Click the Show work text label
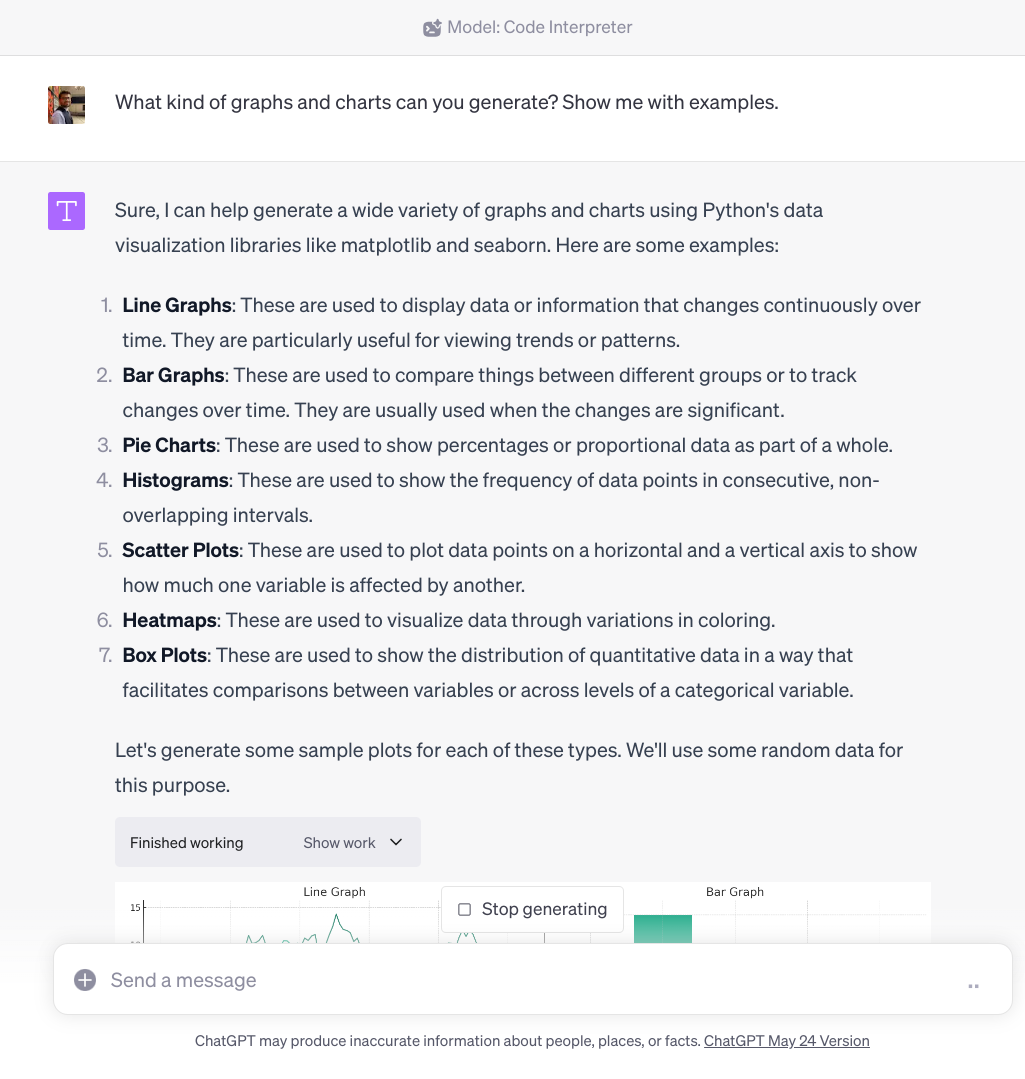1025x1079 pixels. click(338, 842)
